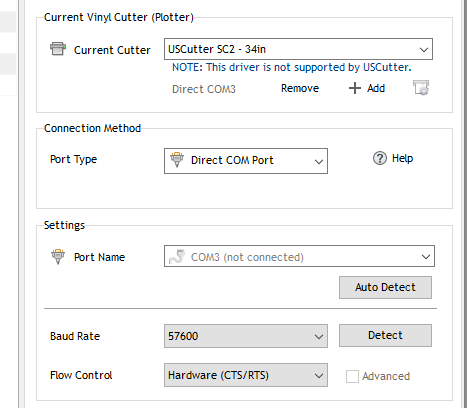Image resolution: width=467 pixels, height=408 pixels.
Task: Click Remove to delete the cutter
Action: tap(300, 88)
